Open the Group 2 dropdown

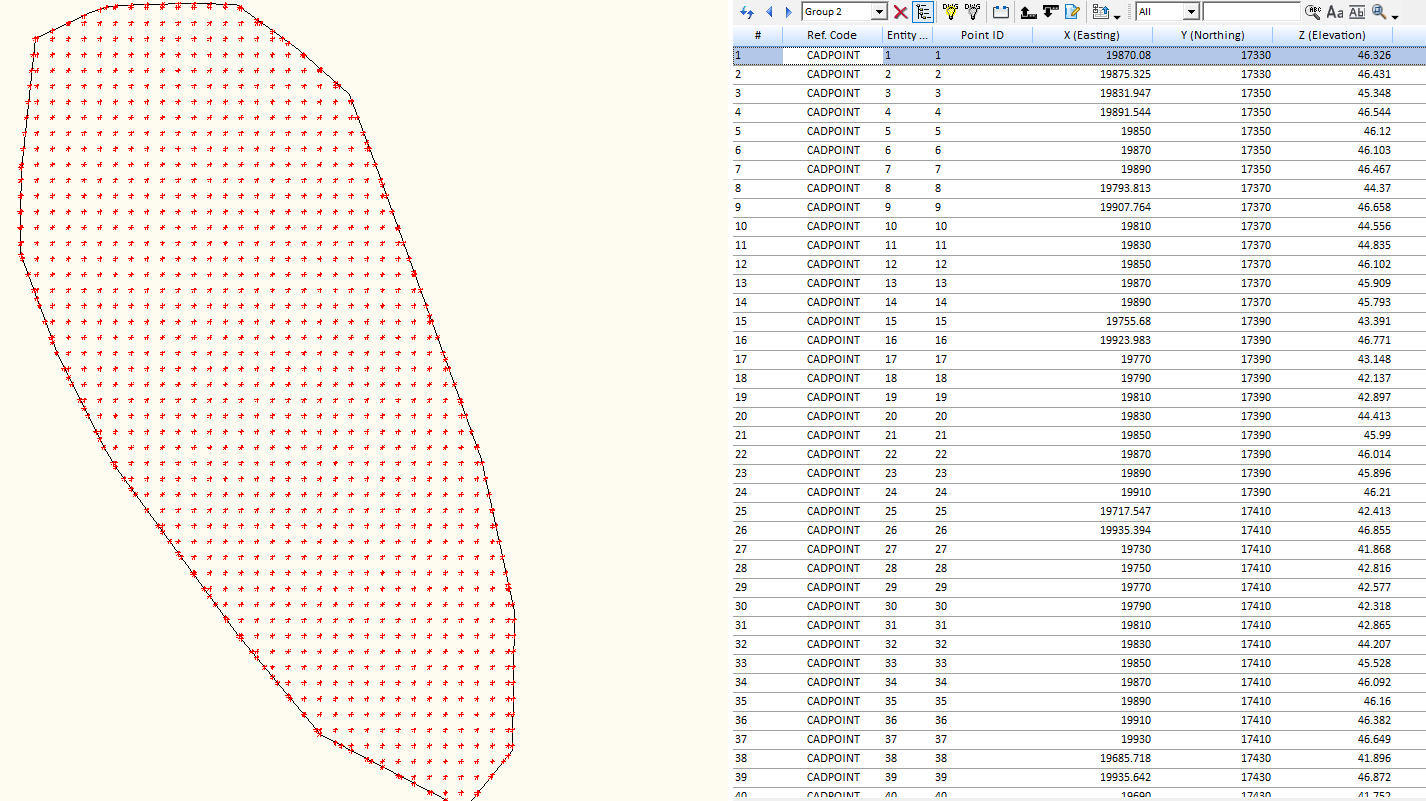(x=879, y=12)
